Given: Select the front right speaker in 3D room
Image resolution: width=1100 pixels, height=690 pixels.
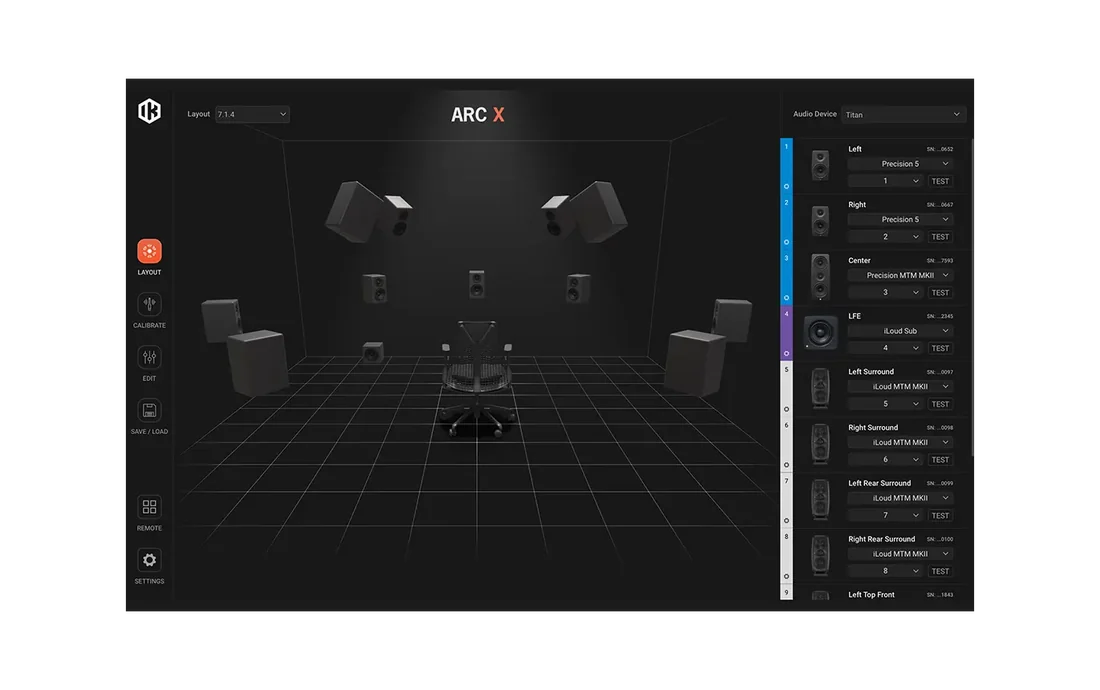Looking at the screenshot, I should (x=578, y=288).
